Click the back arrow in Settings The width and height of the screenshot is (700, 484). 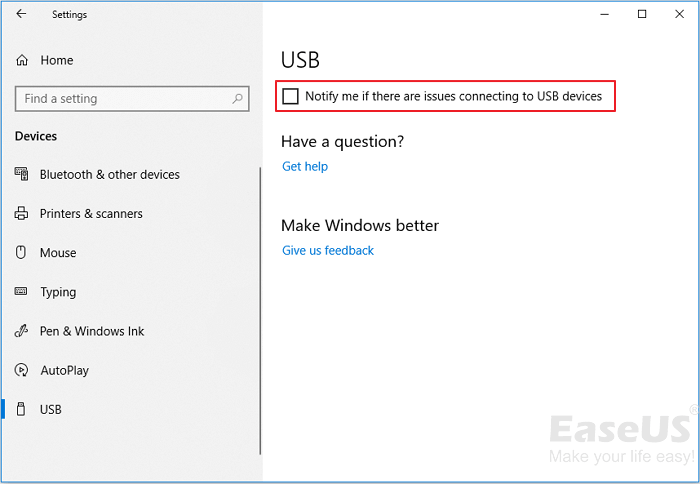[x=21, y=14]
